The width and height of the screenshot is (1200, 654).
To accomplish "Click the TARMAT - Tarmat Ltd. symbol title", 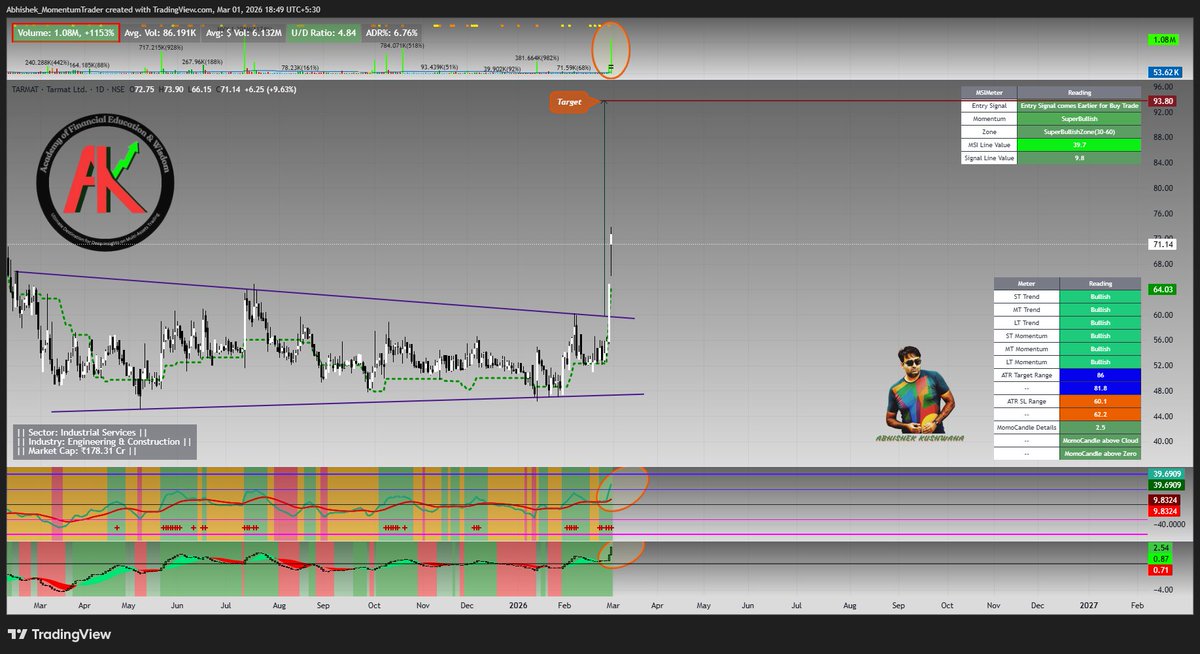I will click(x=48, y=89).
